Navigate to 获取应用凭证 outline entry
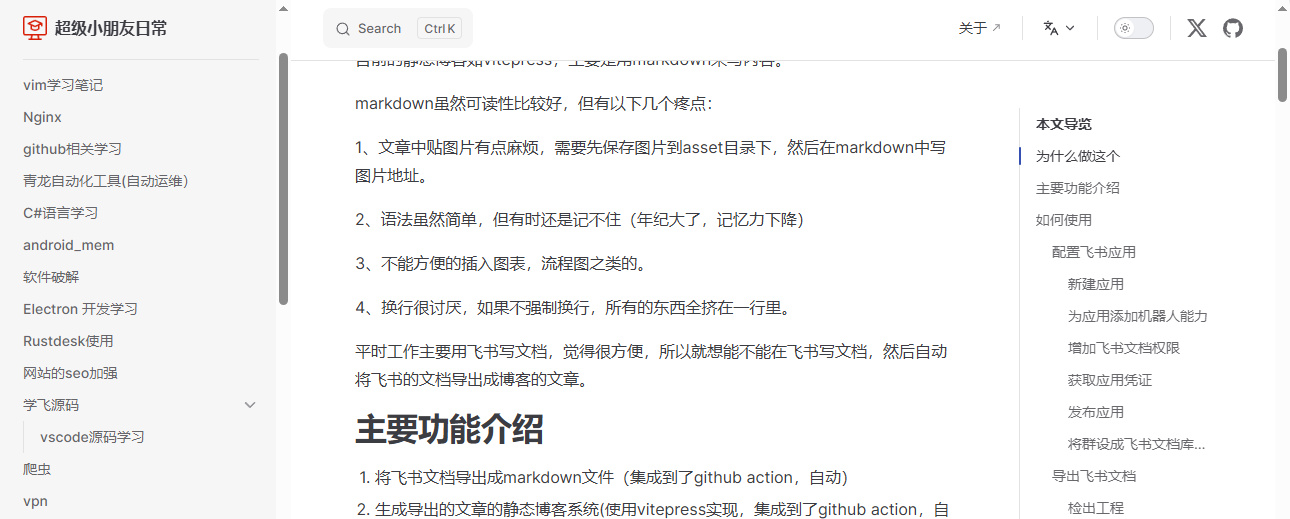This screenshot has width=1290, height=519. point(1109,380)
